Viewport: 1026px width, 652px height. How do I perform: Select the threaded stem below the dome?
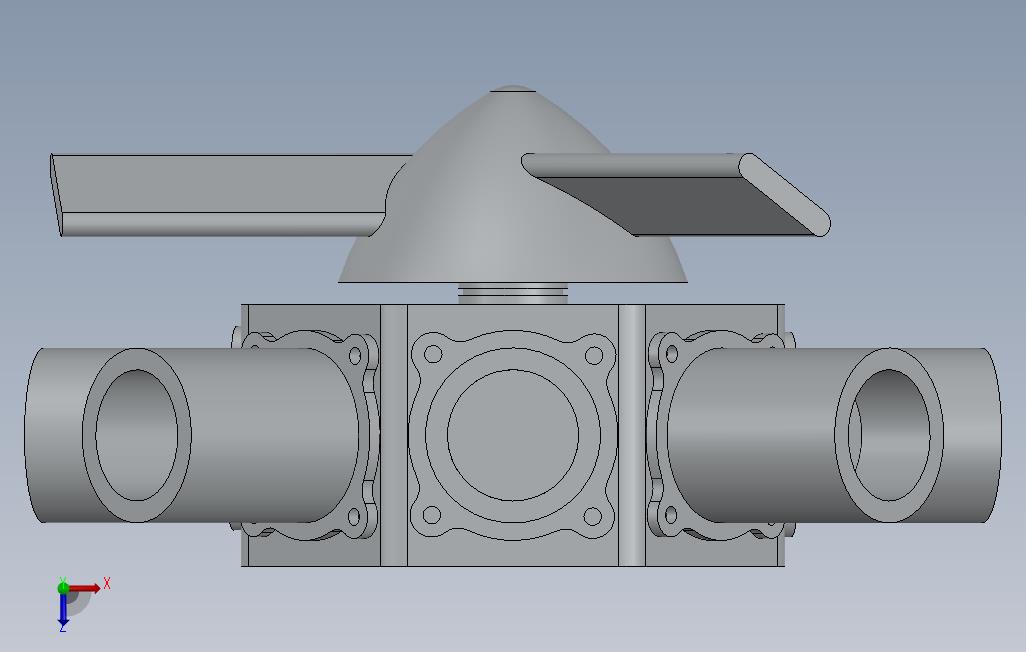click(x=513, y=293)
